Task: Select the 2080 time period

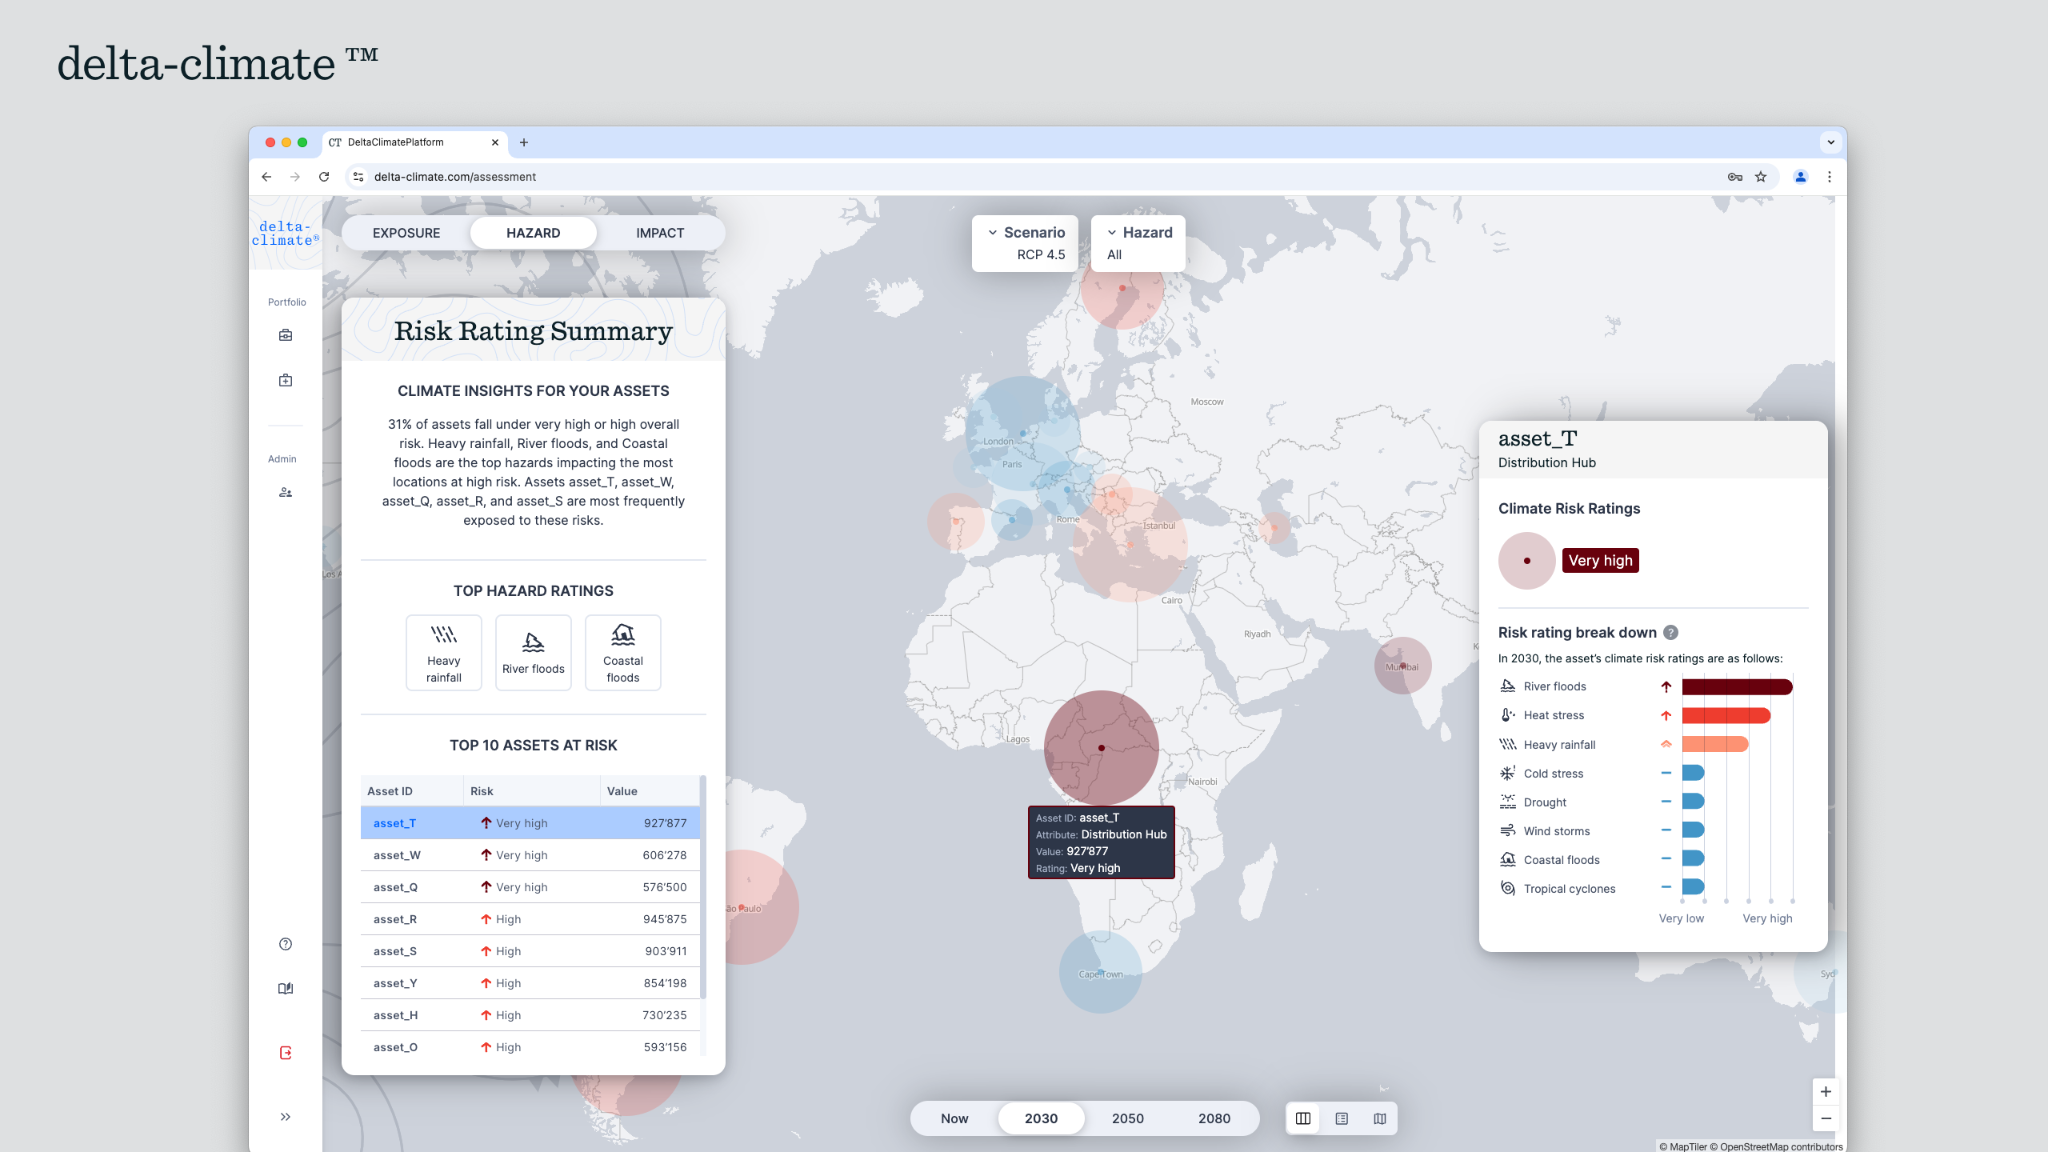Action: [x=1214, y=1118]
